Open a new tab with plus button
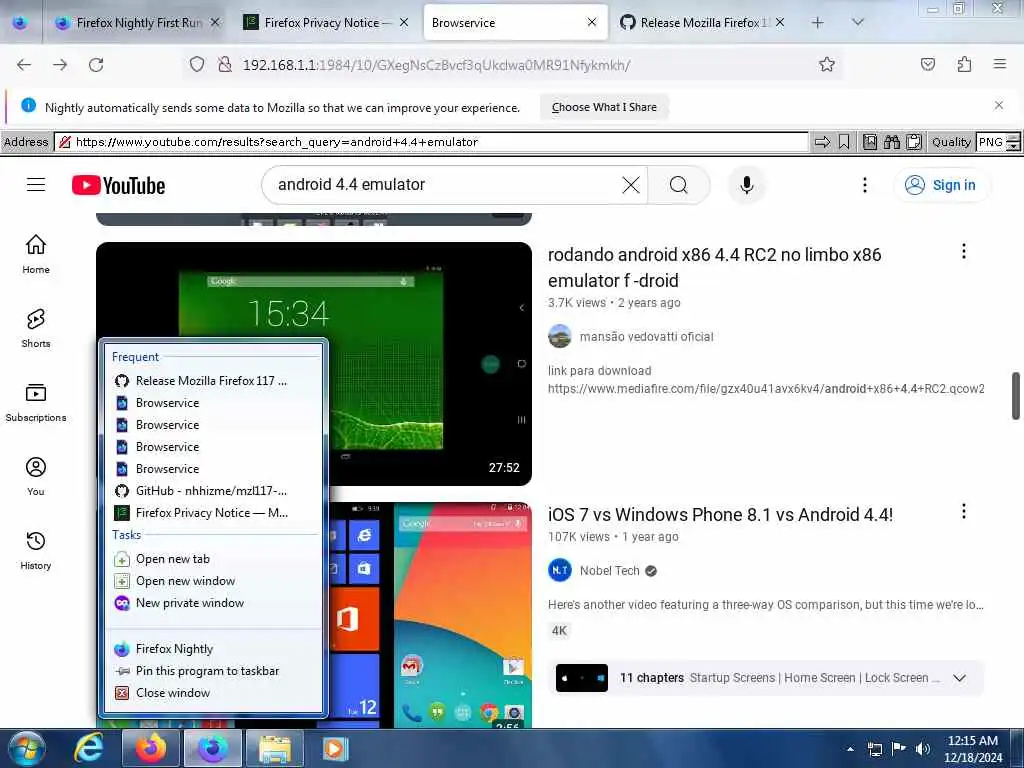Screen dimensions: 1024x768 pyautogui.click(x=818, y=22)
